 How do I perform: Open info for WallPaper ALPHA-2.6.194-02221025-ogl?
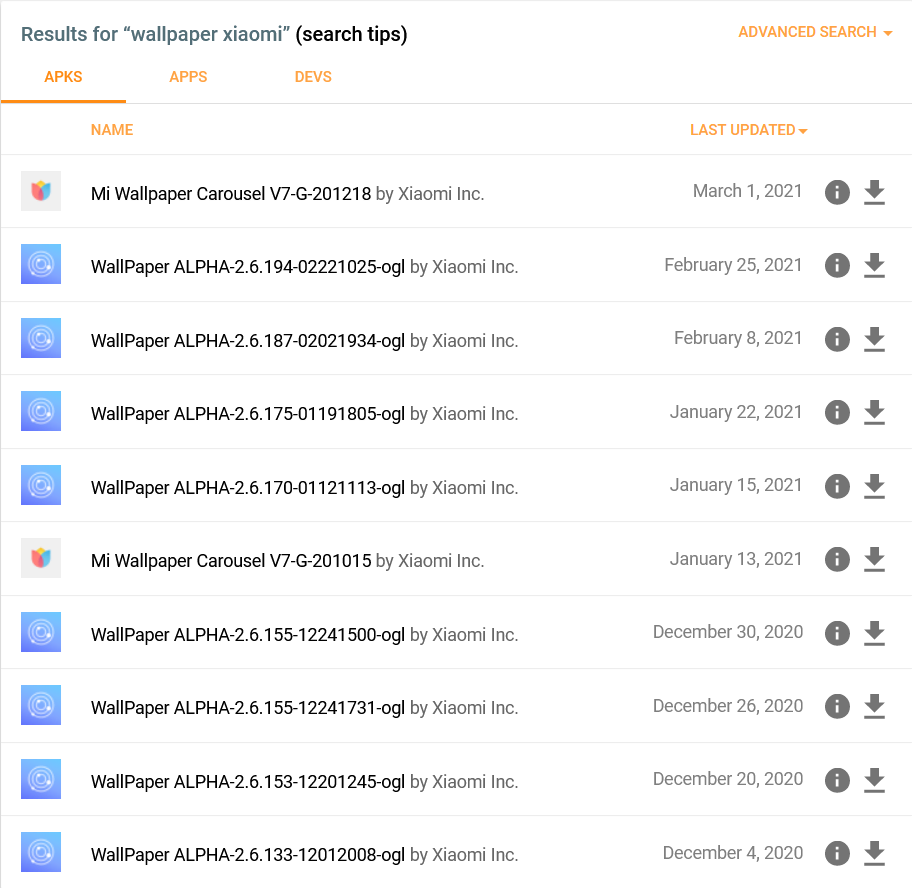[837, 266]
